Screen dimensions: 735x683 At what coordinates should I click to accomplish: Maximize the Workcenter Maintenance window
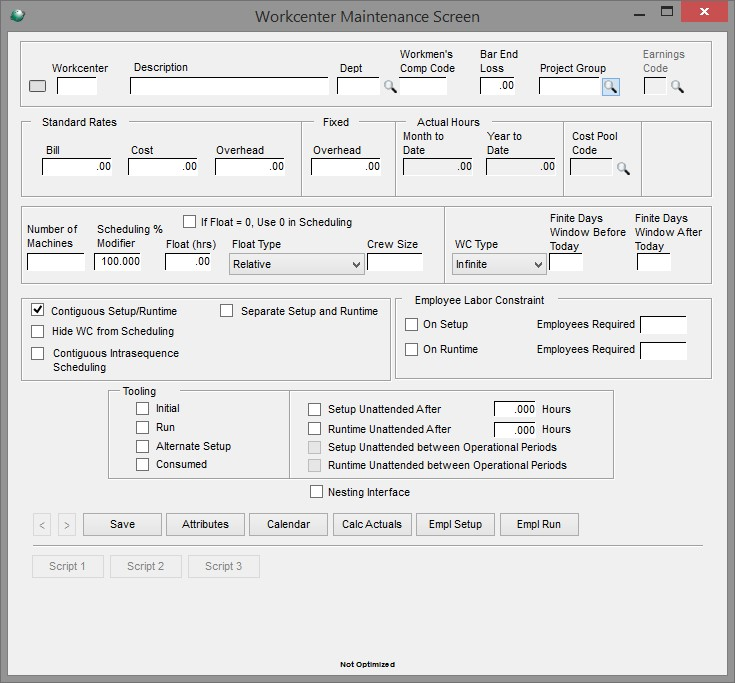(667, 11)
